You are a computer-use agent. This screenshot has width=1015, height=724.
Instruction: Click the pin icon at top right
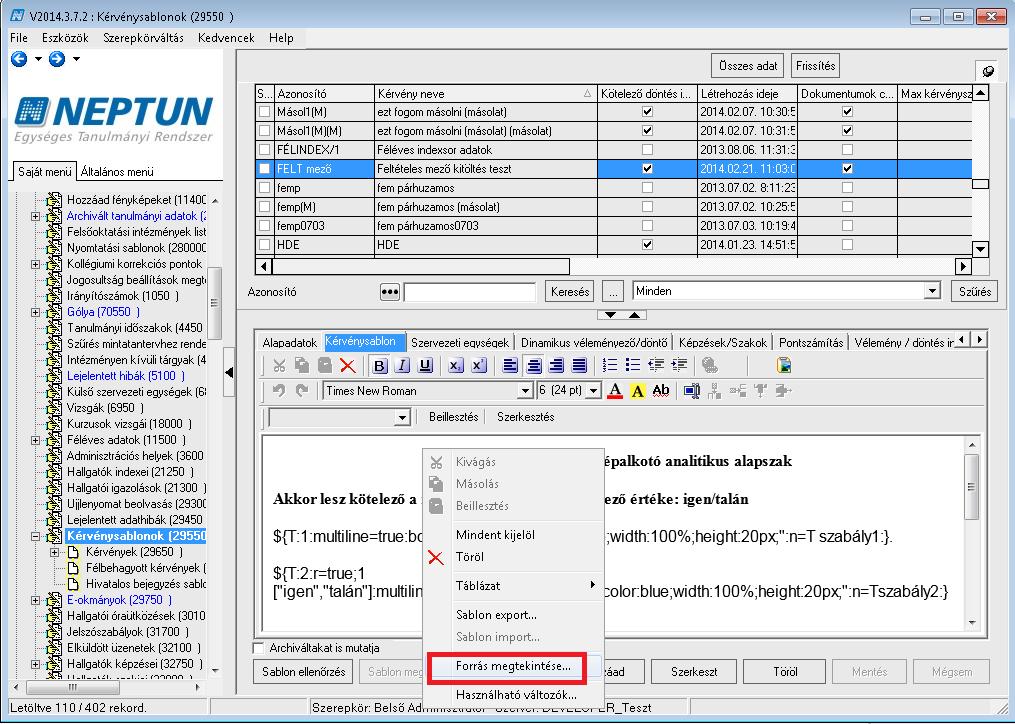(x=987, y=71)
